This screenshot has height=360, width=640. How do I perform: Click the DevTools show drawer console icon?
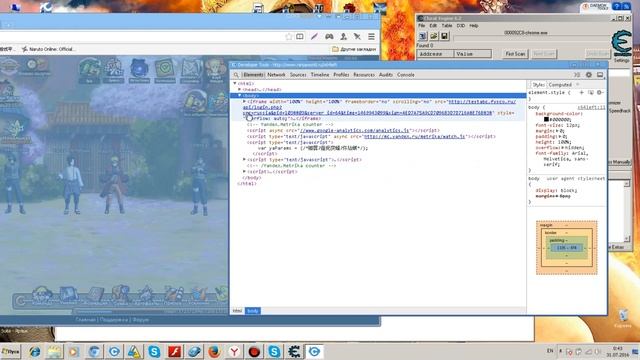tap(577, 75)
